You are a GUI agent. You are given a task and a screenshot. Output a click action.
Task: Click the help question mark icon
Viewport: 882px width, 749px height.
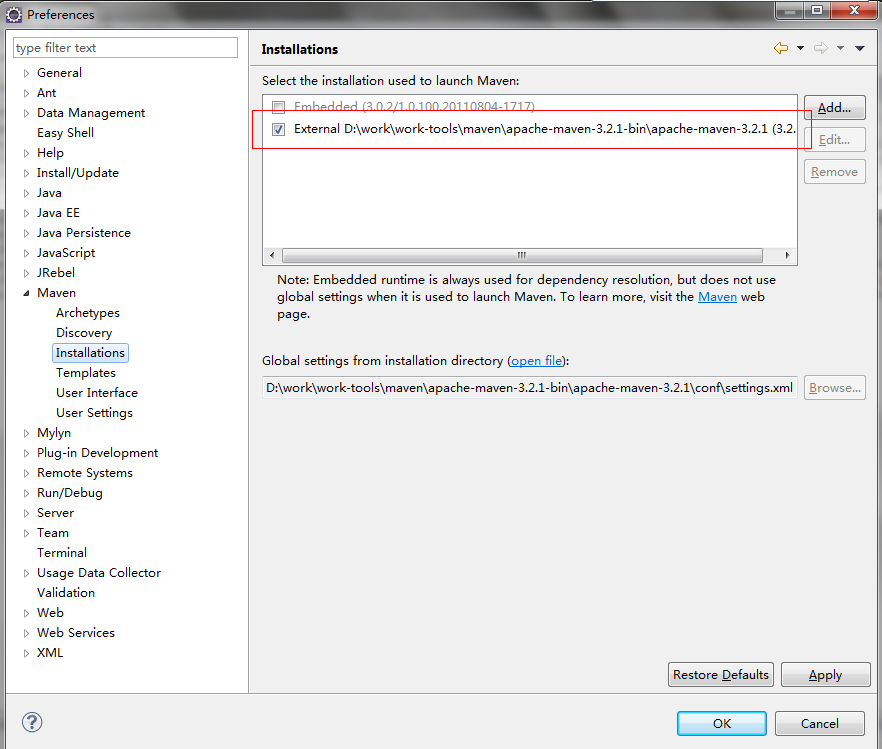click(x=32, y=723)
